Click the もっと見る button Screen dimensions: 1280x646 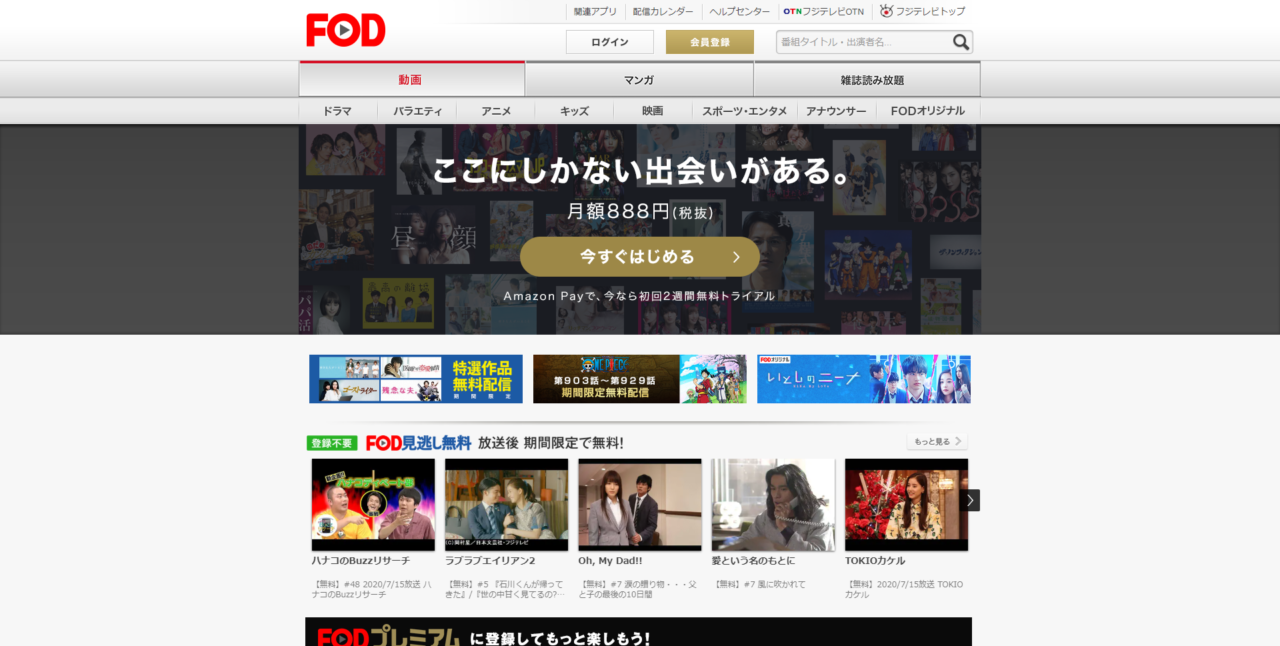click(937, 441)
